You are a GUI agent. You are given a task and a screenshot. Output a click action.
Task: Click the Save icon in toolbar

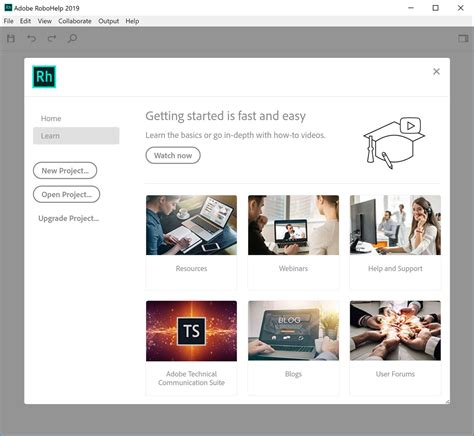(11, 38)
